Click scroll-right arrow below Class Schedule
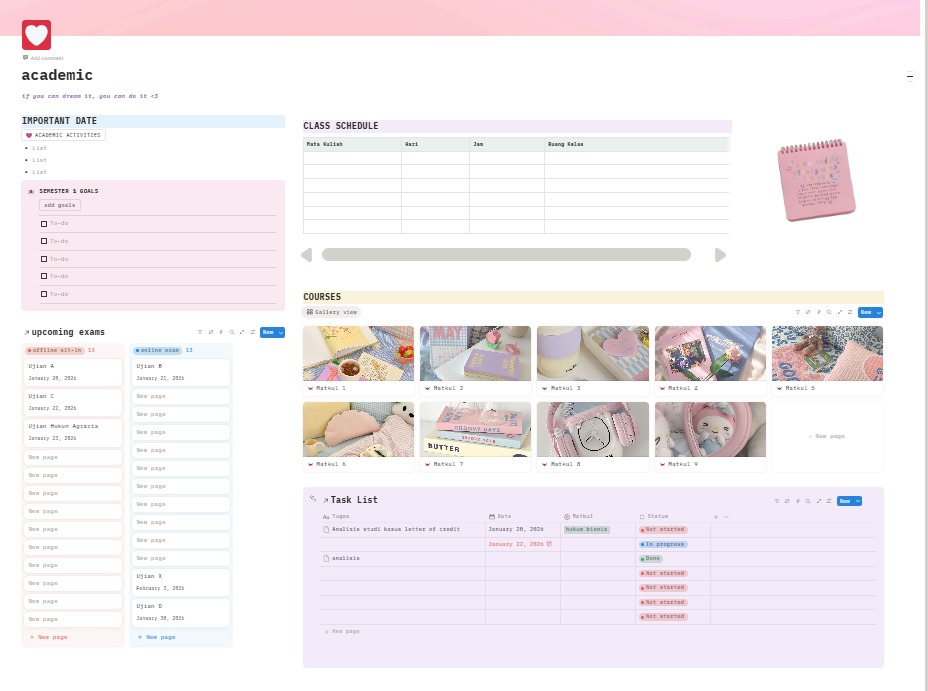The width and height of the screenshot is (928, 691). click(x=720, y=255)
